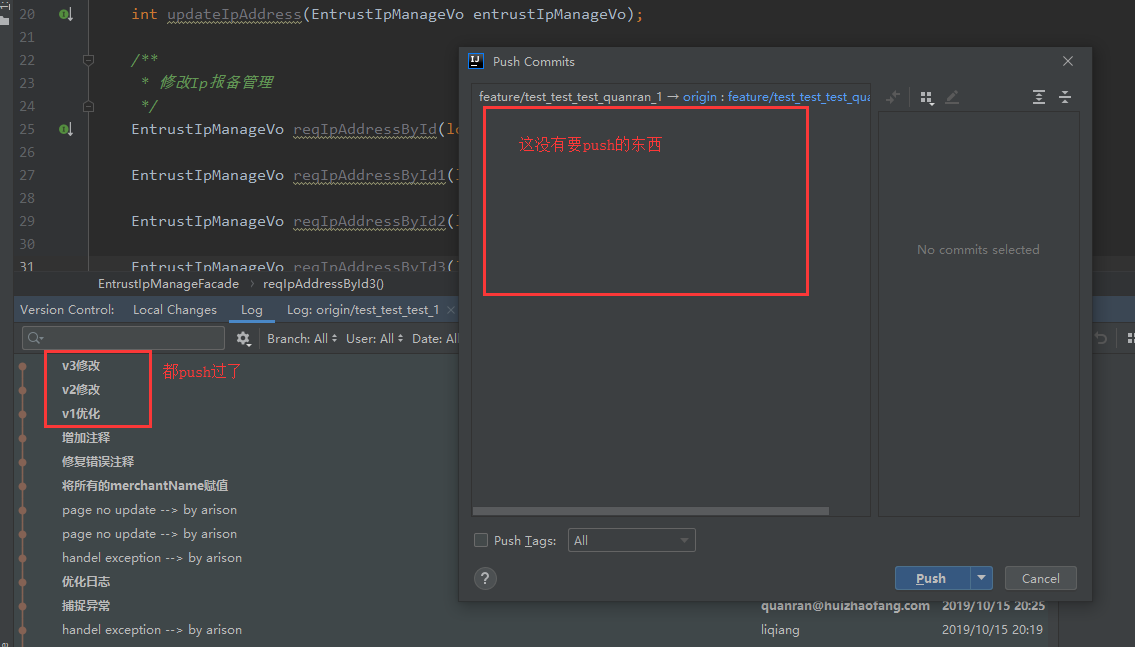Click the Cancel button
The image size is (1135, 647).
click(1040, 578)
